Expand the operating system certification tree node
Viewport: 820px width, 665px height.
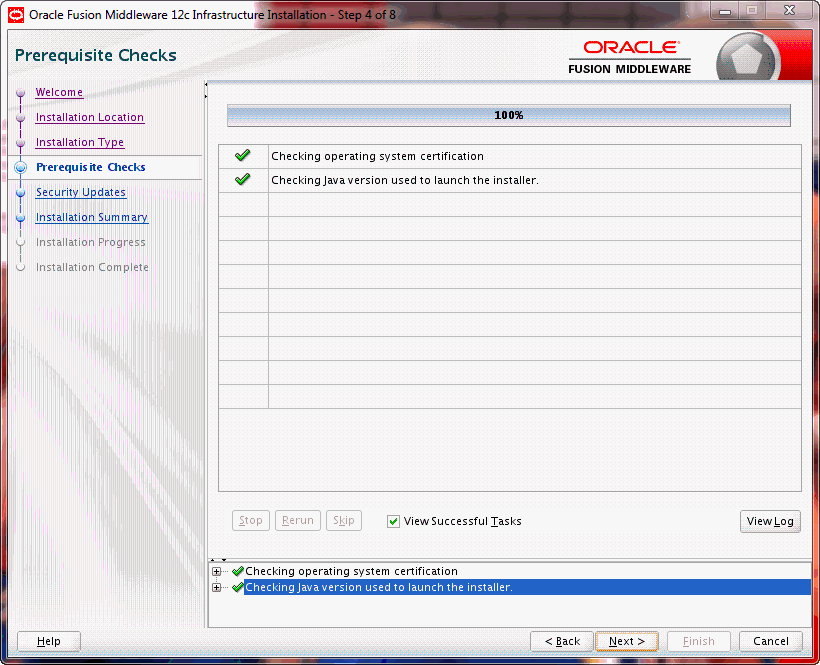tap(217, 571)
